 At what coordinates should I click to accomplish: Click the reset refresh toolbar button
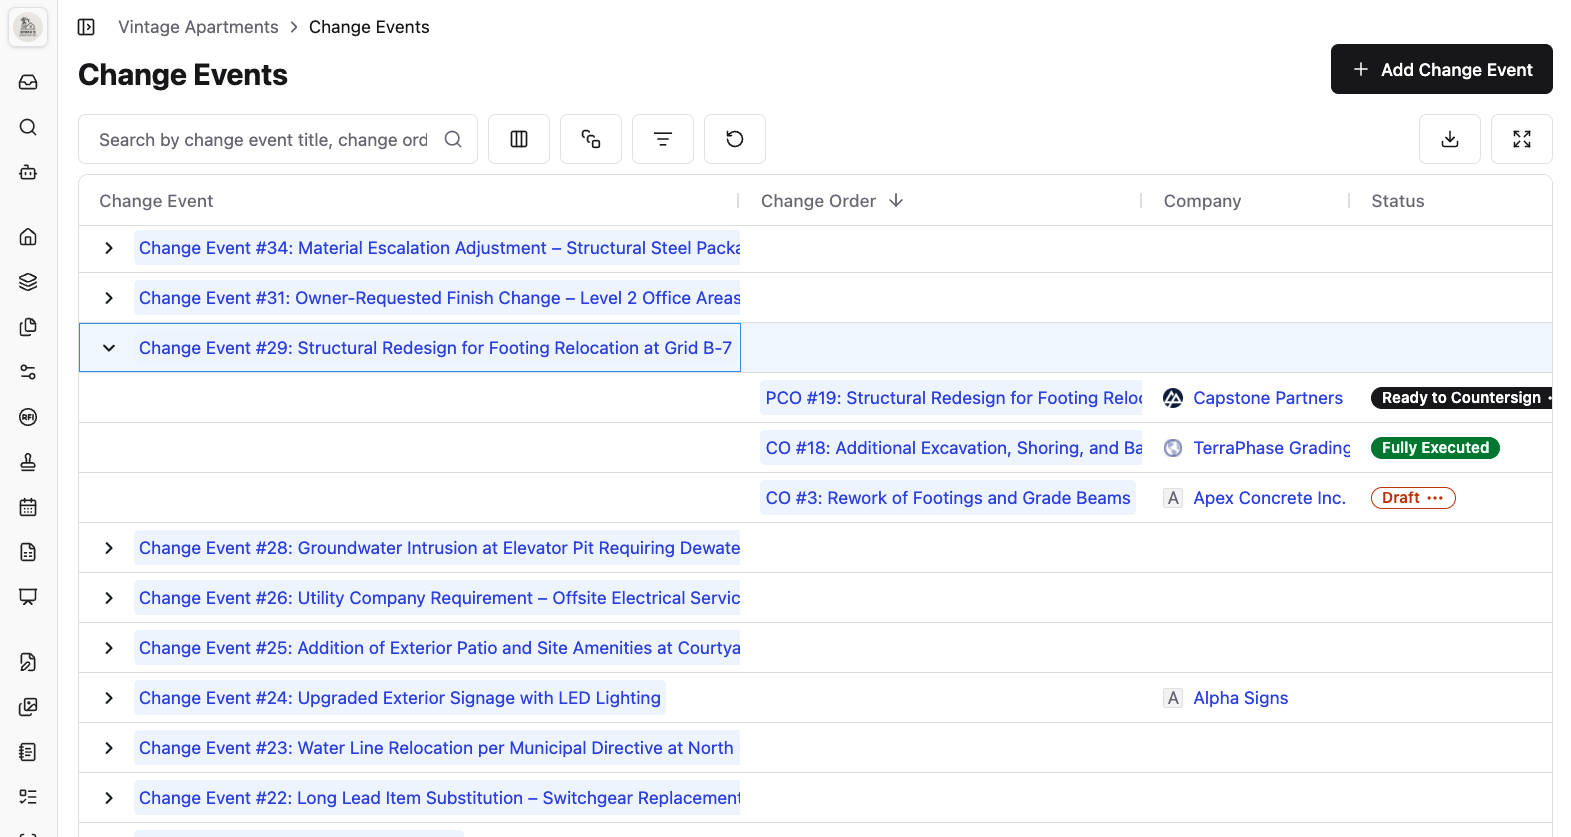click(x=735, y=139)
